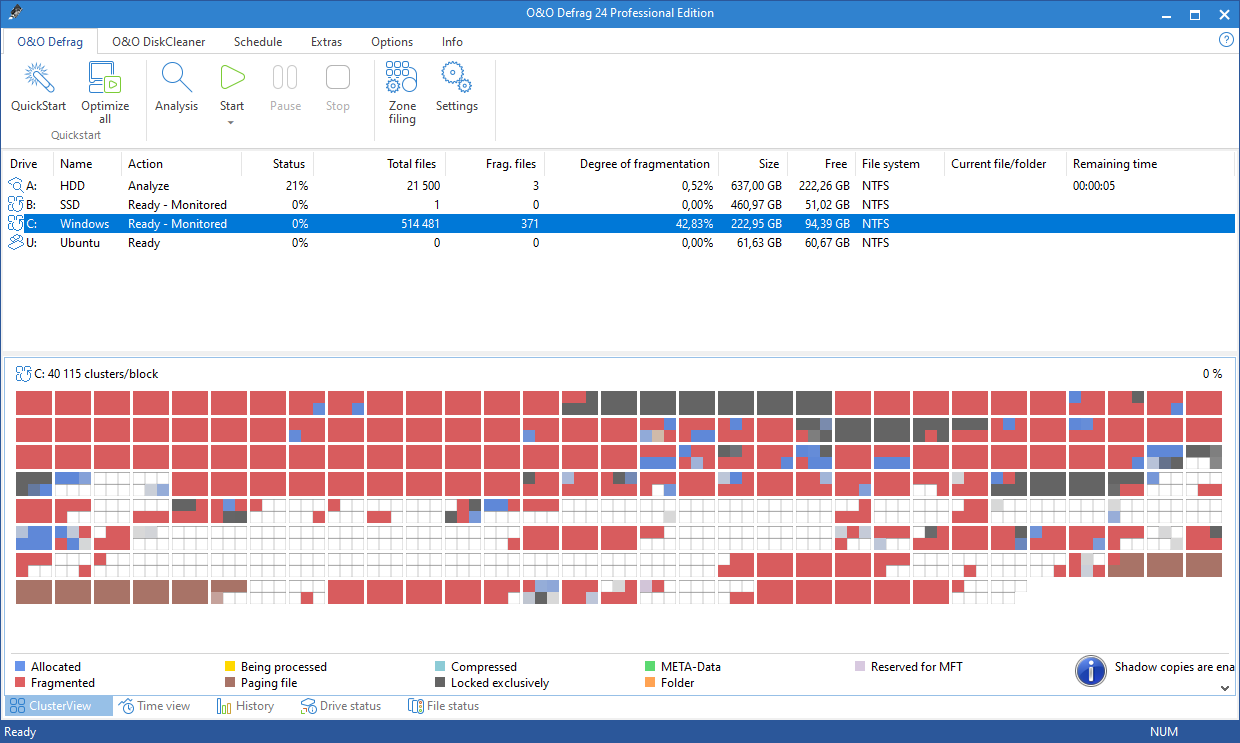Sort by File system column header

tap(891, 164)
